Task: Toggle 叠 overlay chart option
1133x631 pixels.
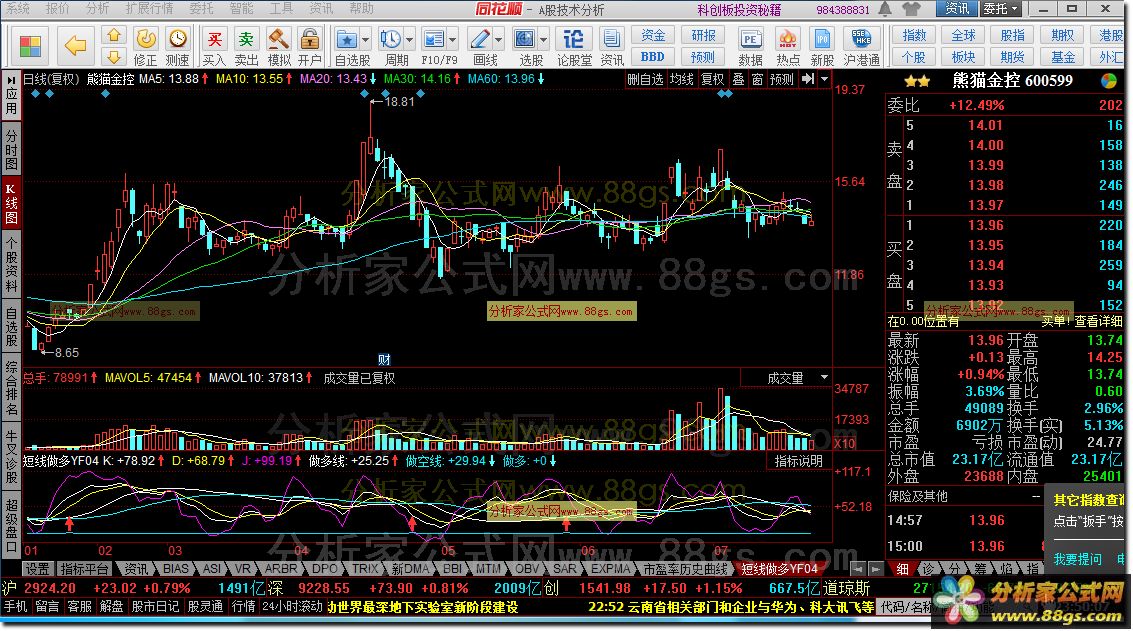Action: click(738, 79)
